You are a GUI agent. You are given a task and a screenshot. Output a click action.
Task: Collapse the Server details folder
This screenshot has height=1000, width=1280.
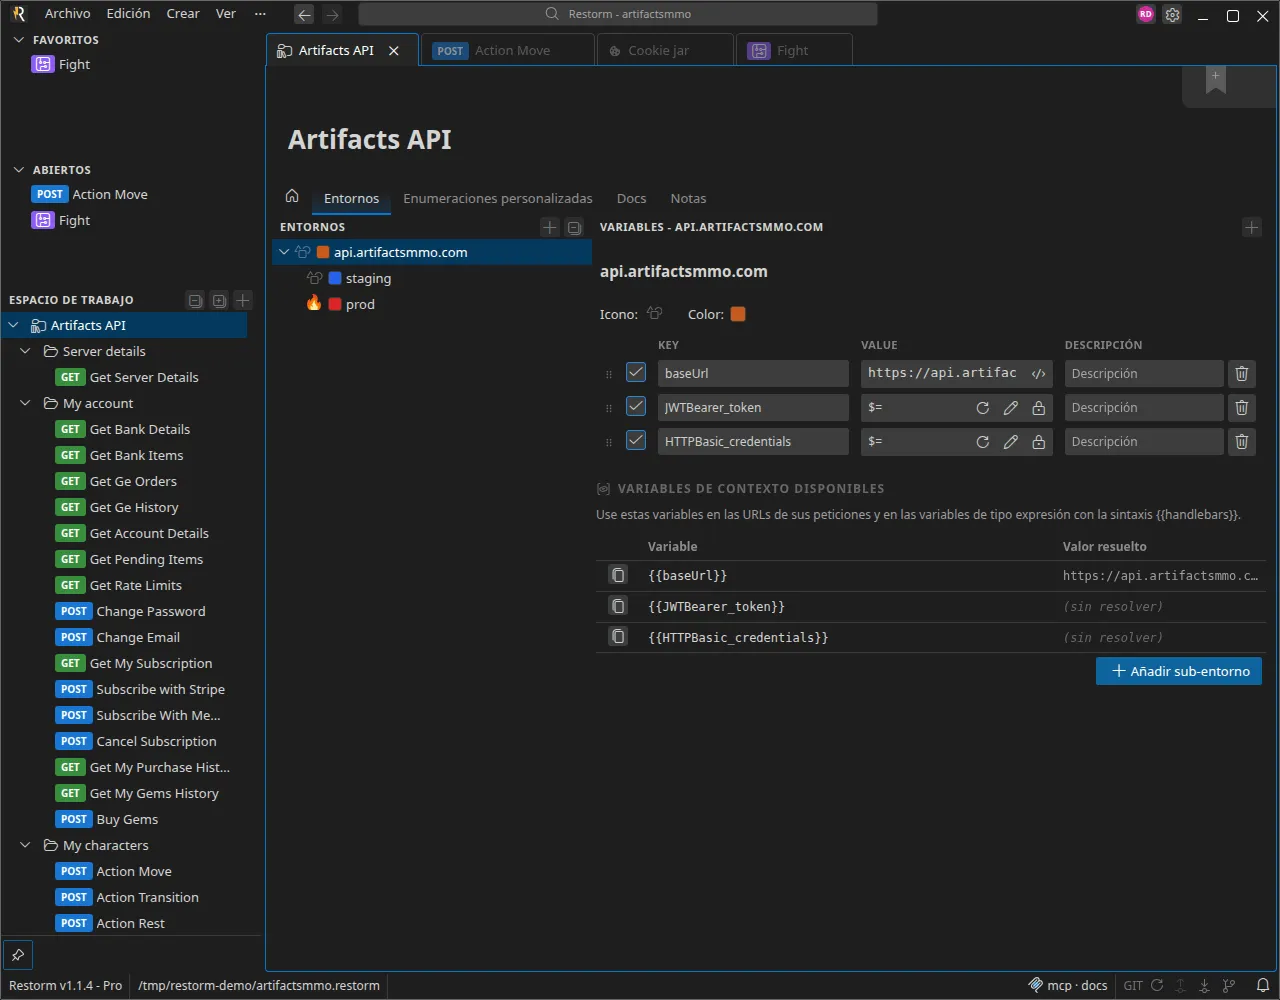(26, 352)
